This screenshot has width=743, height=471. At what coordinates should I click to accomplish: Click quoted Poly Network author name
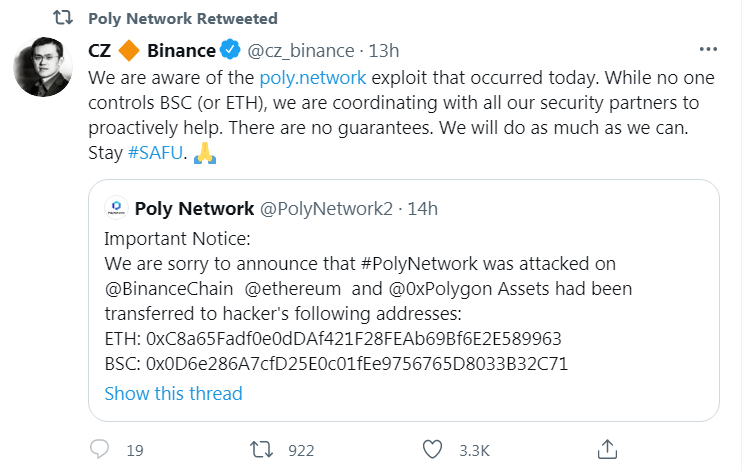[194, 209]
